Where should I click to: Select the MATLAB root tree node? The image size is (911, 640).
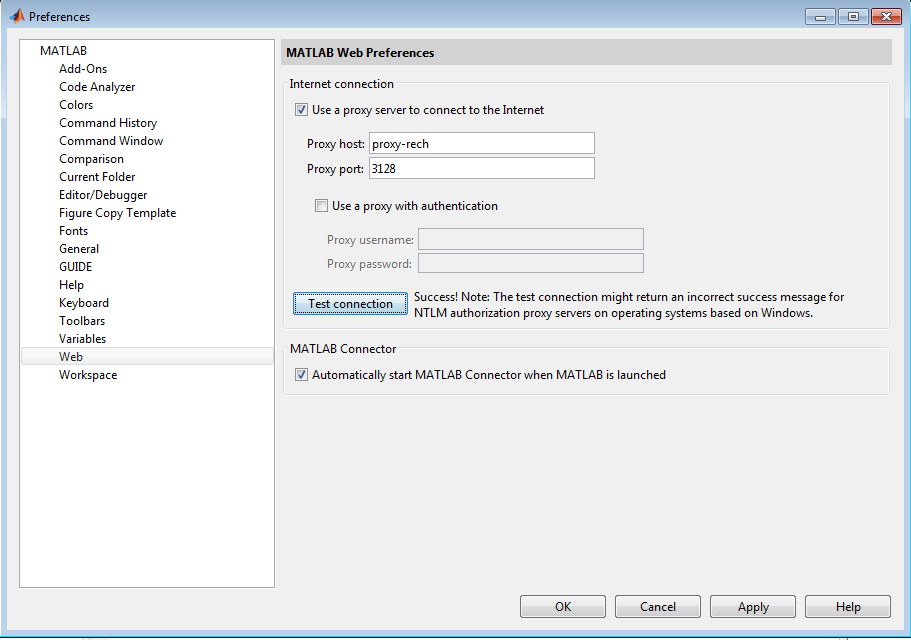[x=63, y=51]
